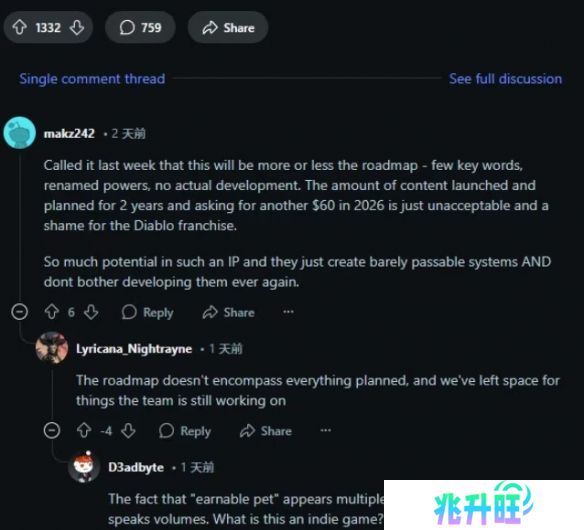
Task: Upvote makz242's comment
Action: [52, 312]
